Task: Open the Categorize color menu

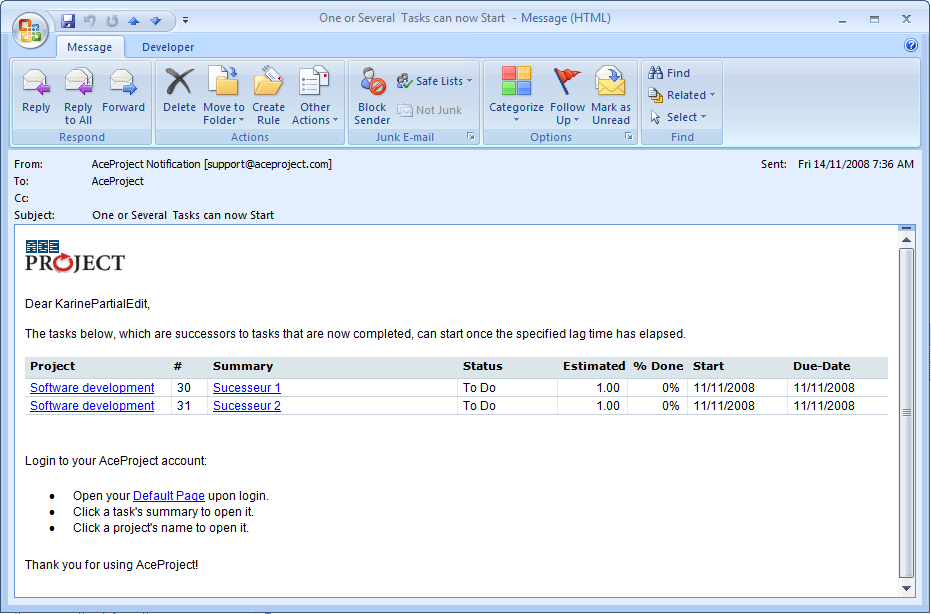Action: click(x=516, y=95)
